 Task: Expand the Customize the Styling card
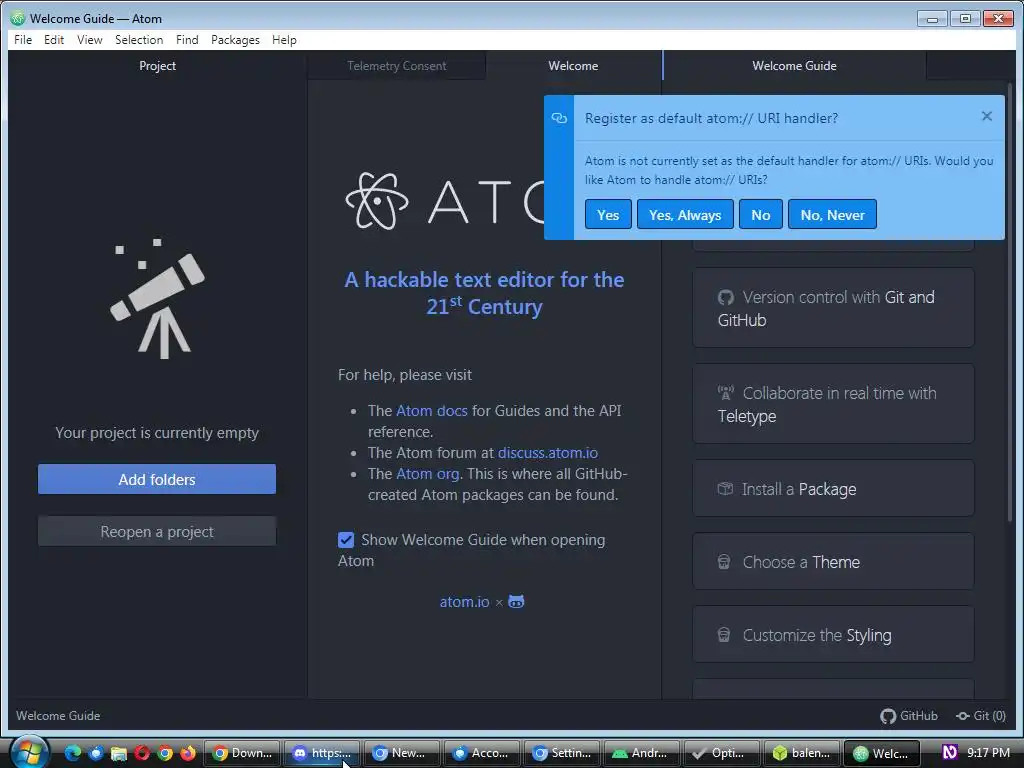[833, 635]
